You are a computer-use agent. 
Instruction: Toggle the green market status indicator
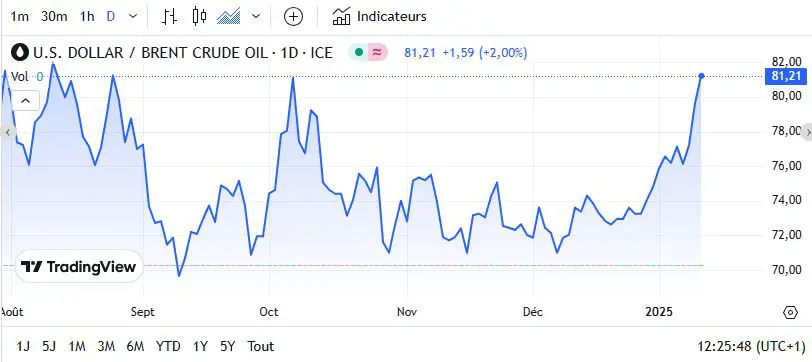click(358, 52)
